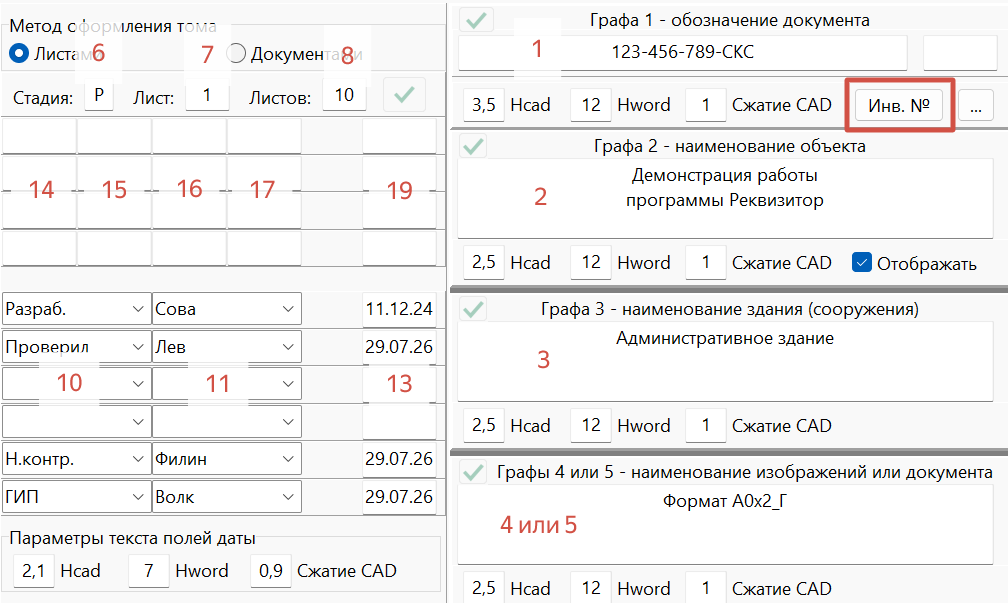
Task: Click the date field in ГИП row
Action: [x=399, y=497]
